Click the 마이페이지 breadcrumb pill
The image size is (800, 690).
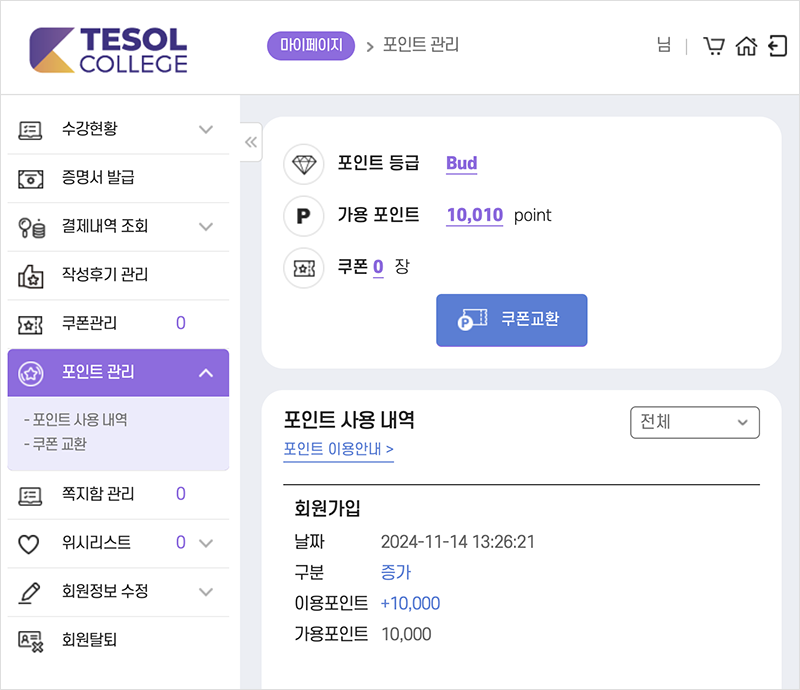click(311, 45)
